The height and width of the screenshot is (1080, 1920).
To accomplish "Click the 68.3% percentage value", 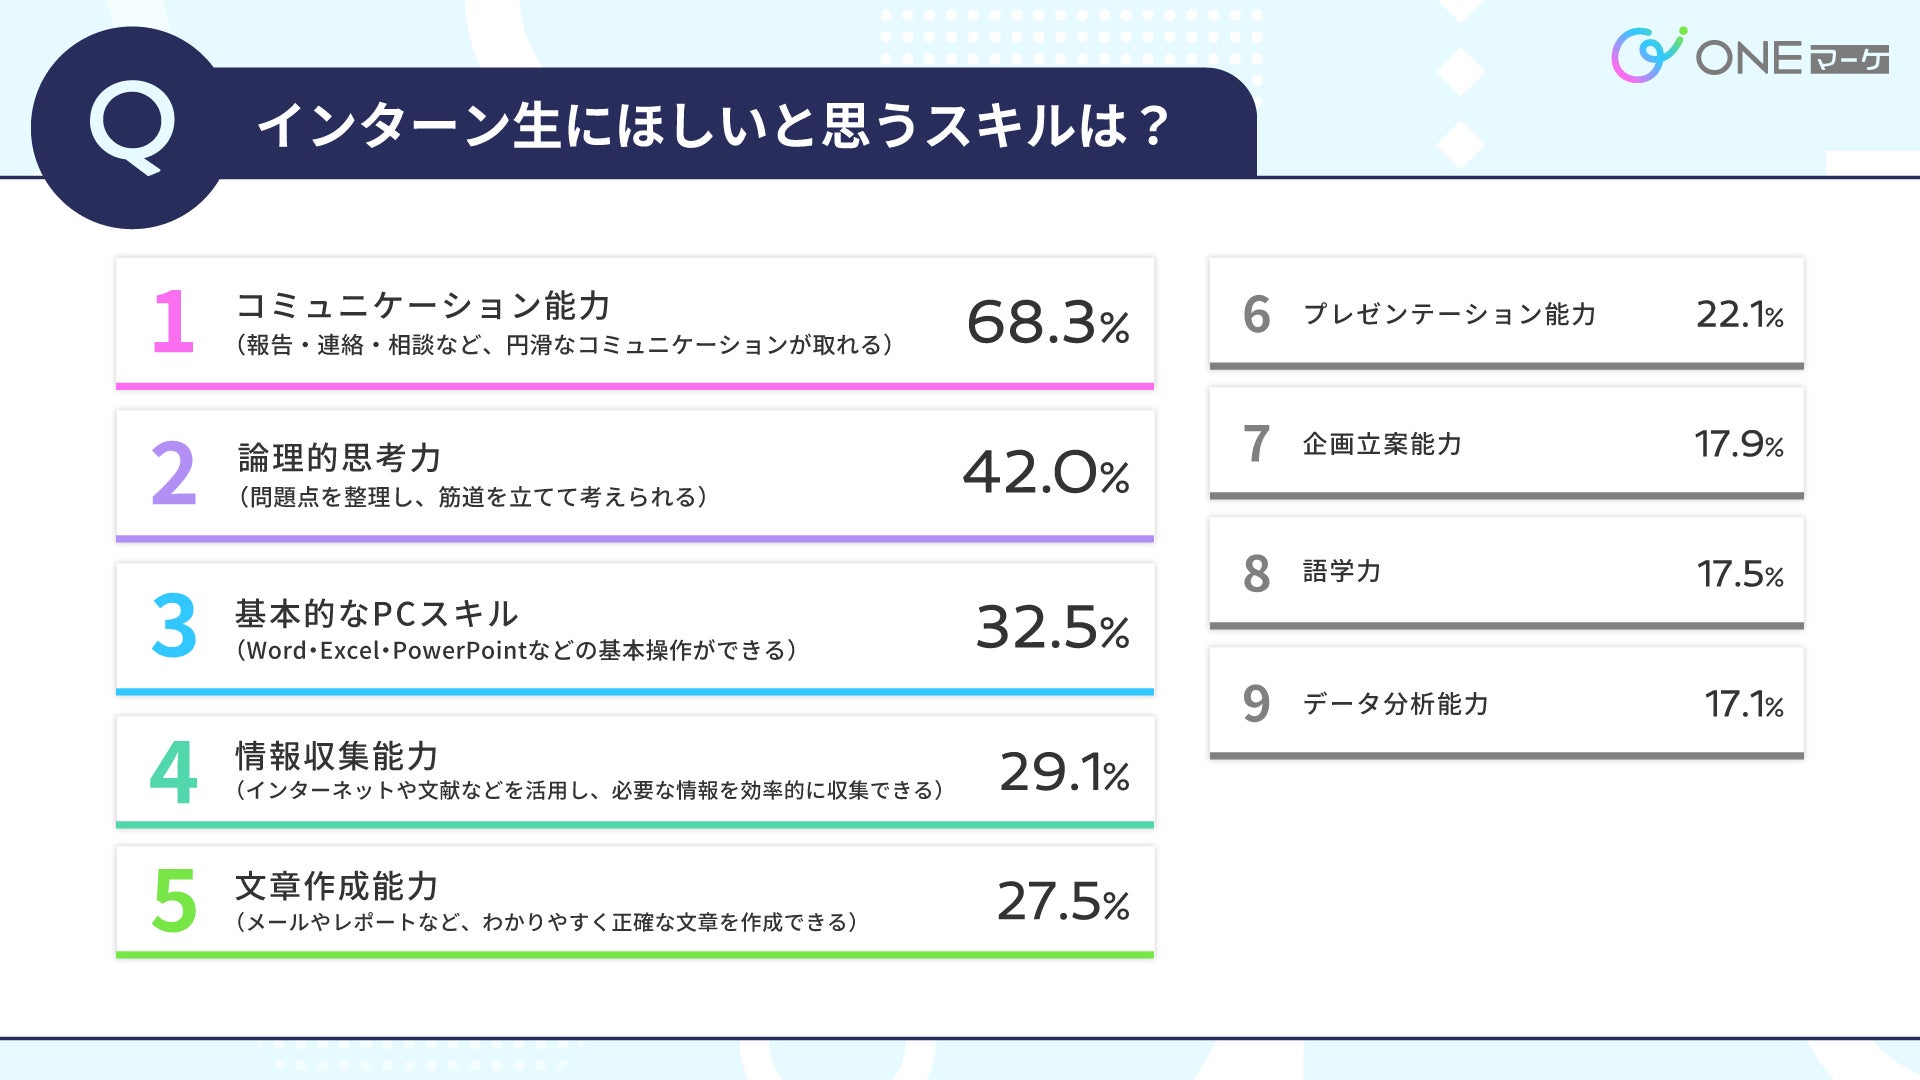I will (1047, 323).
